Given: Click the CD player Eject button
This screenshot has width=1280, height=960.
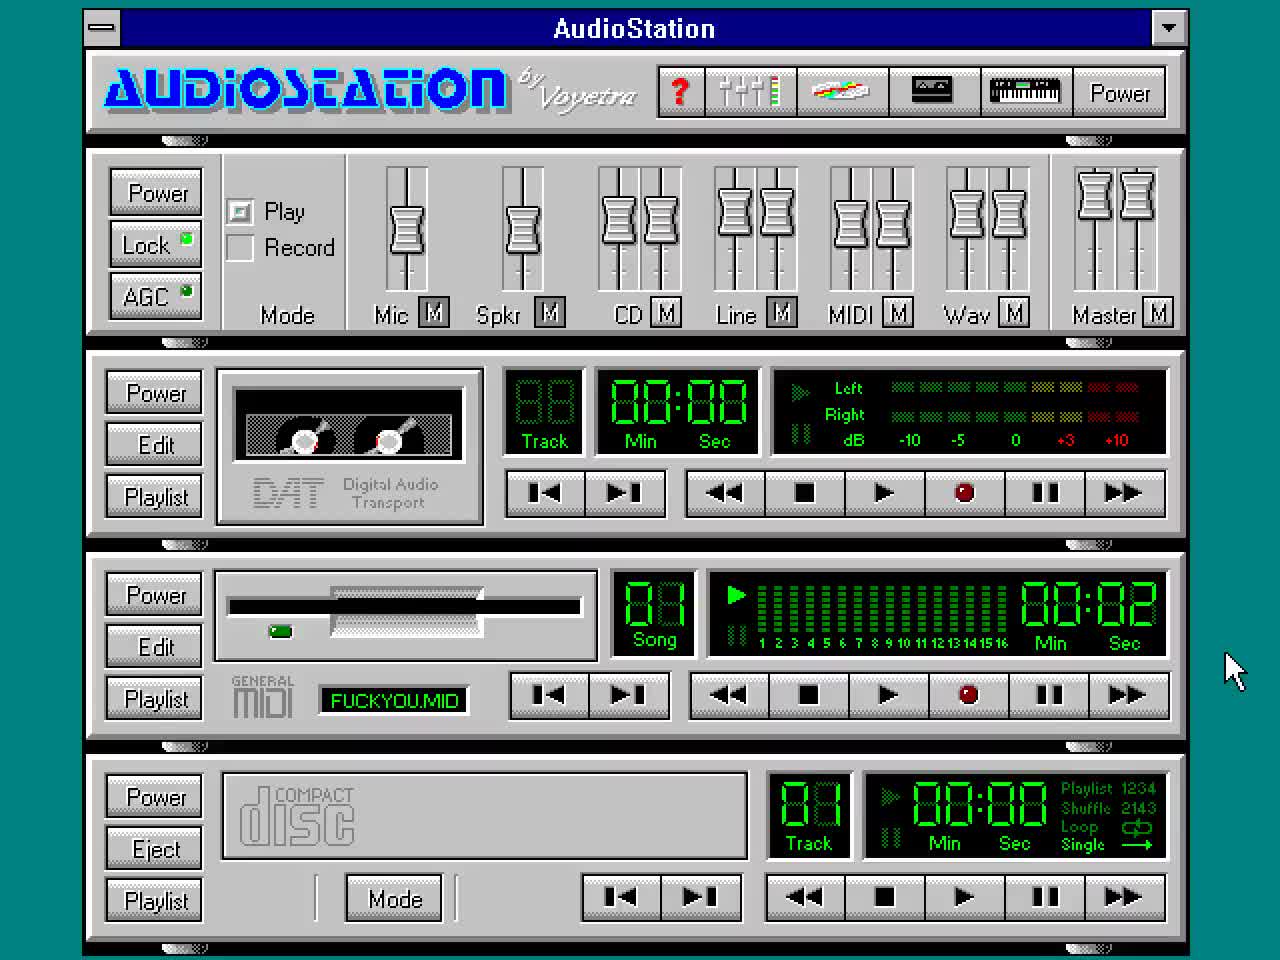Looking at the screenshot, I should [156, 849].
